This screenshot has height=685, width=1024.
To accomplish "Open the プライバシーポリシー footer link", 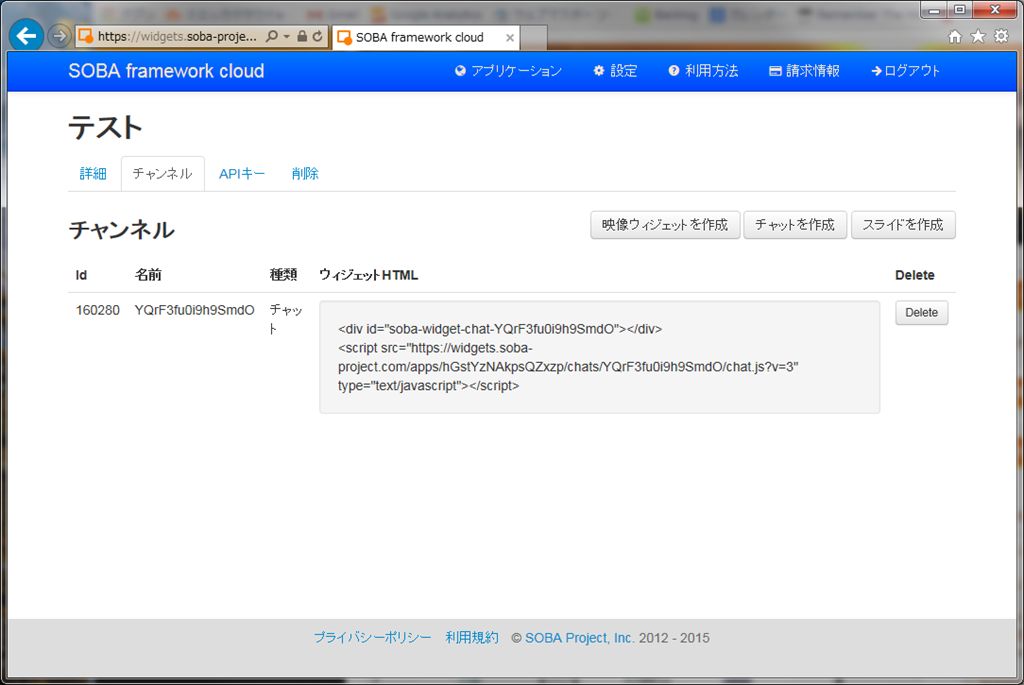I will [x=372, y=638].
